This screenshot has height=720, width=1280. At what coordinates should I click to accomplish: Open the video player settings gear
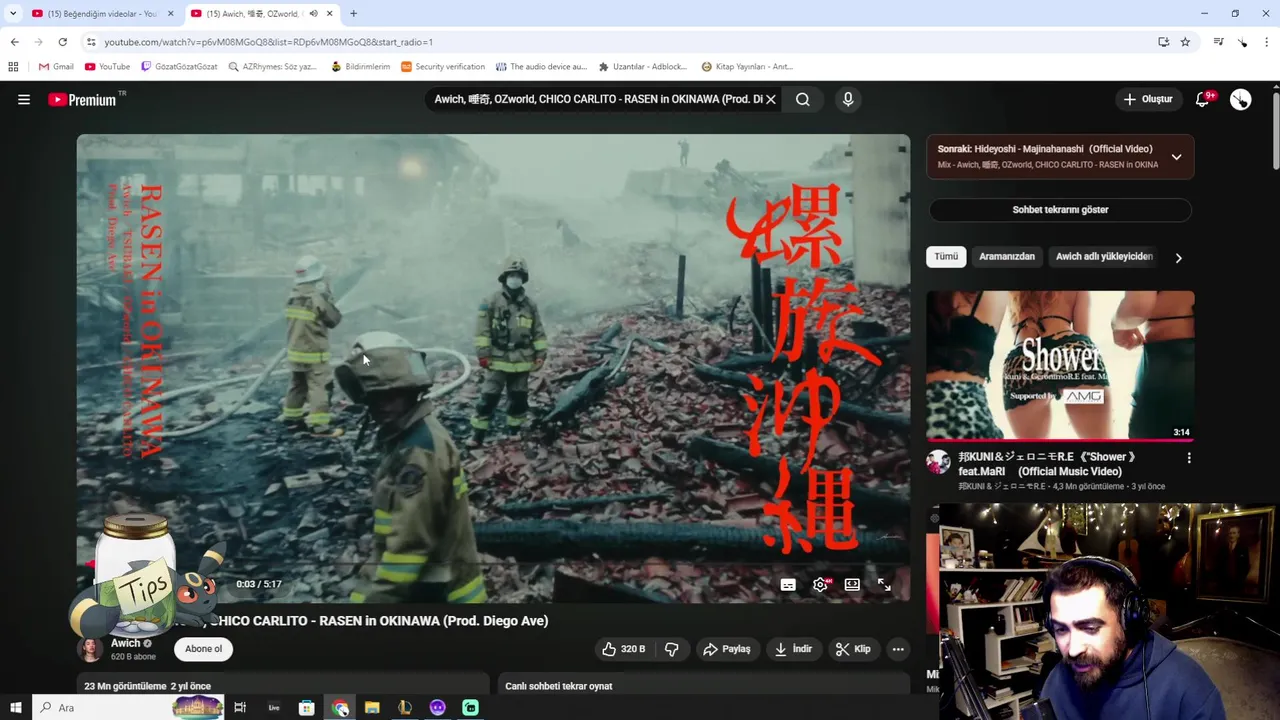point(821,584)
